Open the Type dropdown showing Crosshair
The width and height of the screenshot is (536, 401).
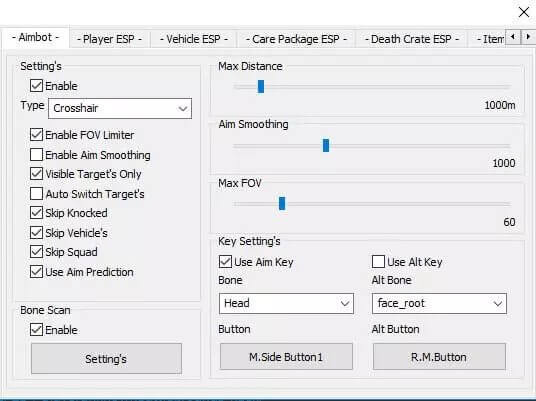[x=120, y=108]
